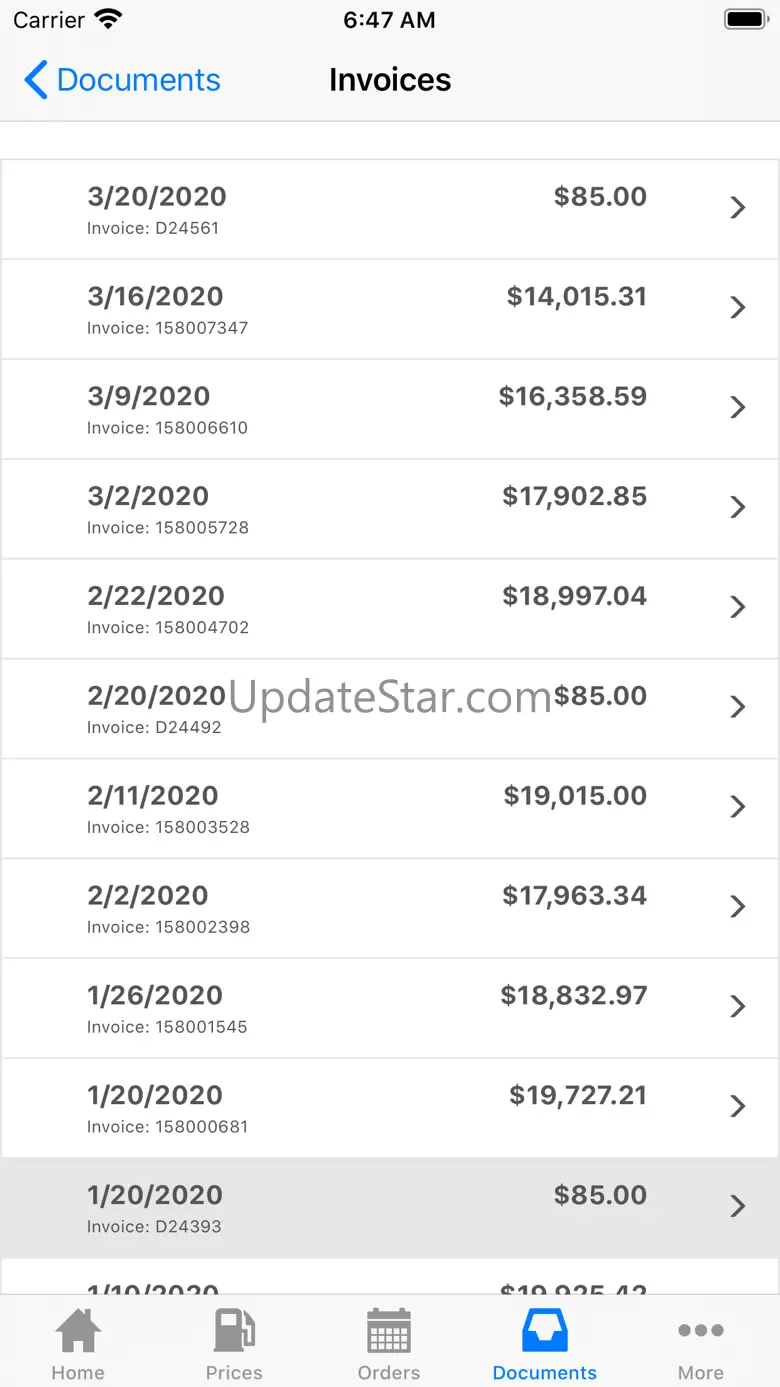
Task: Tap the More ellipsis icon
Action: (701, 1331)
